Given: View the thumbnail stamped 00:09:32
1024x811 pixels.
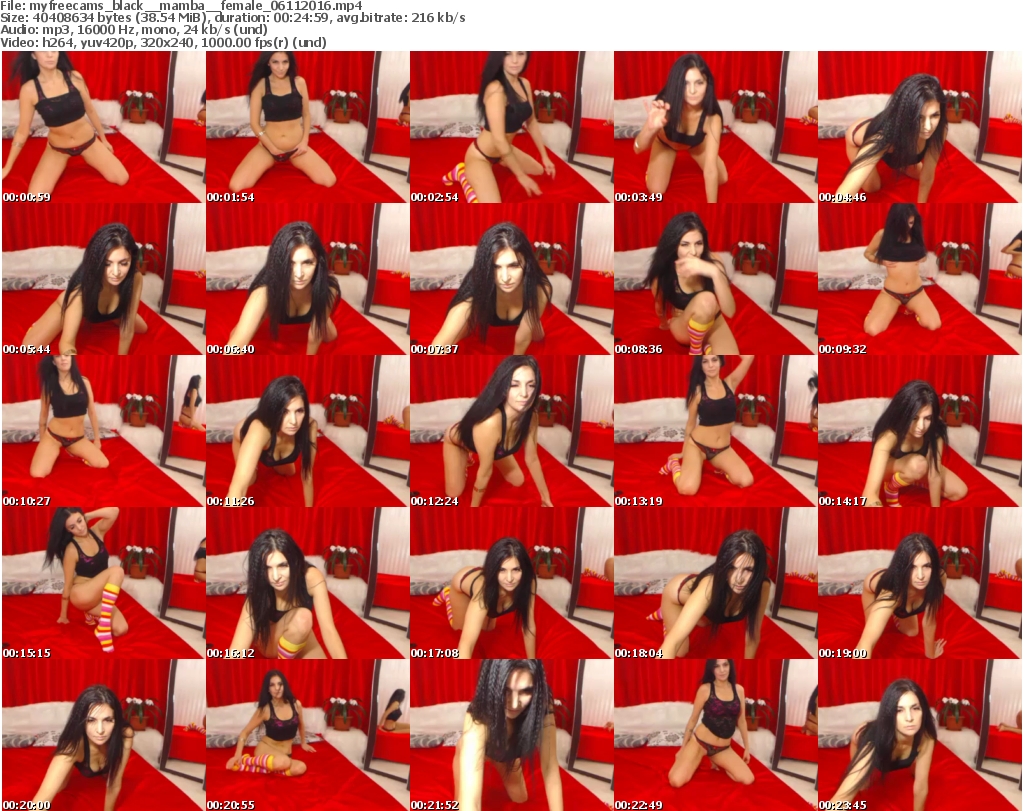Looking at the screenshot, I should pyautogui.click(x=920, y=279).
